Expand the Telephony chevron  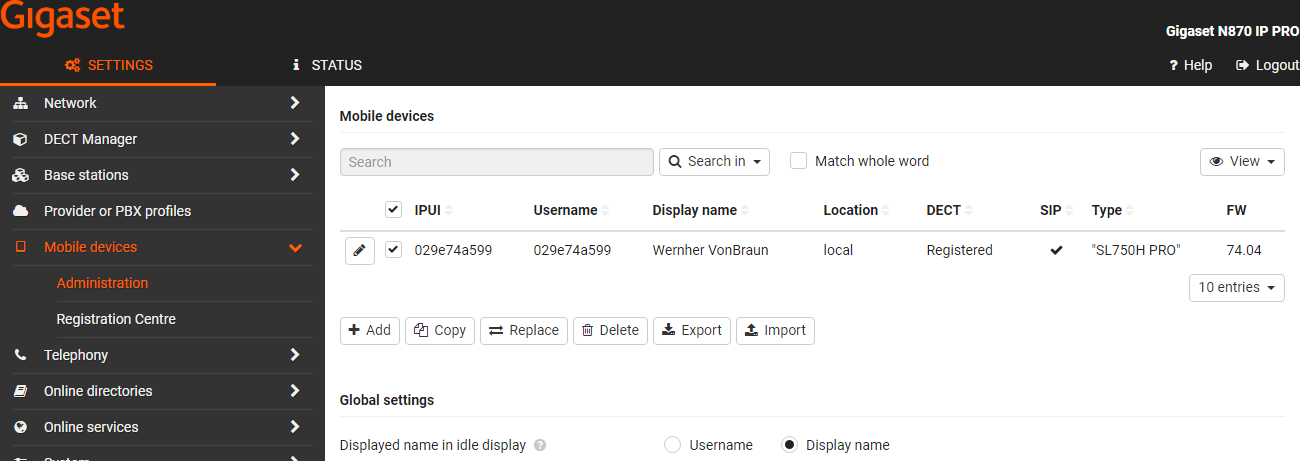click(x=295, y=355)
